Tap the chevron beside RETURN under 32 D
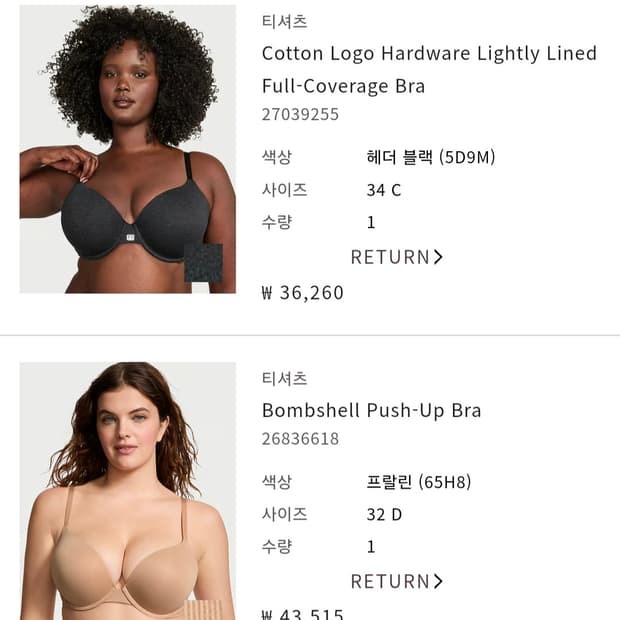This screenshot has height=620, width=620. point(438,581)
